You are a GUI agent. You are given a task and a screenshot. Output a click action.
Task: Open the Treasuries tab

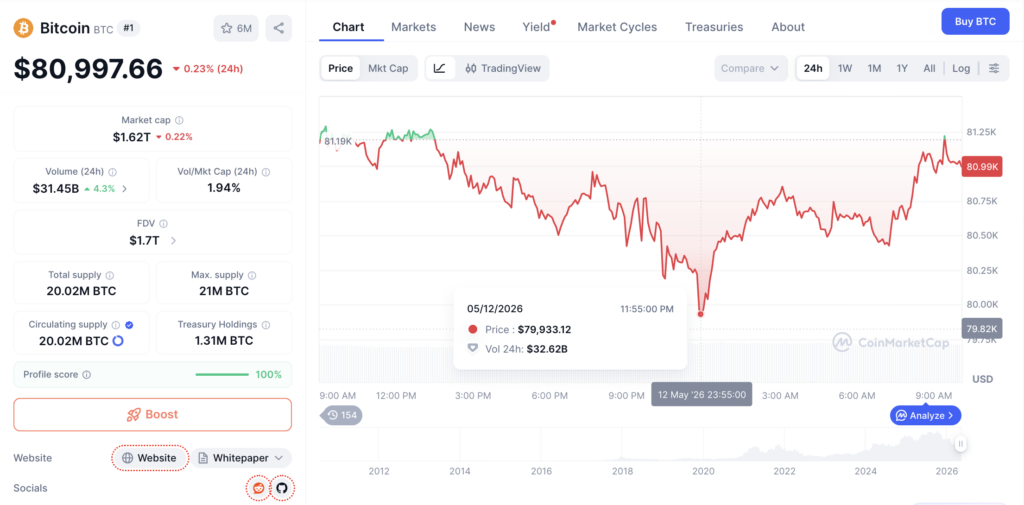(x=714, y=27)
